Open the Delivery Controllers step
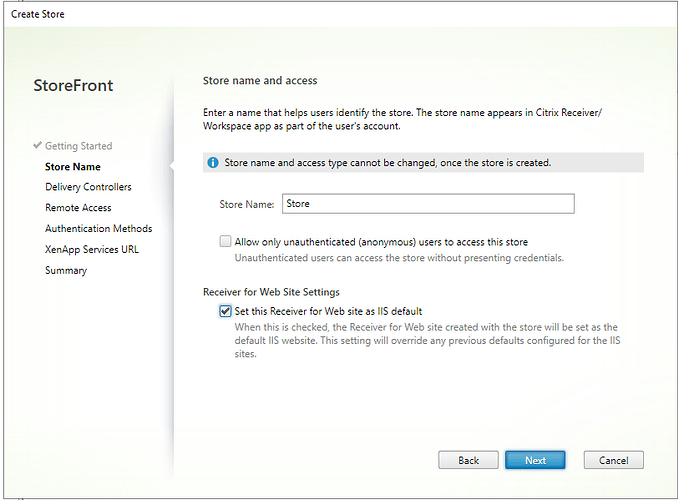The image size is (678, 500). point(88,187)
